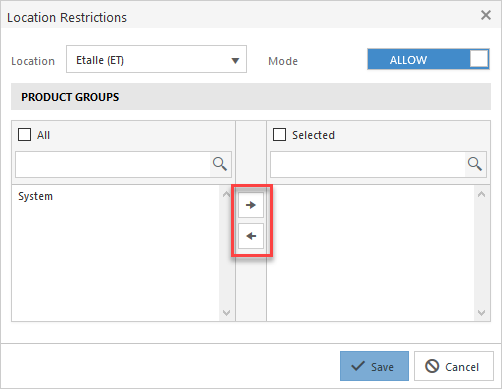This screenshot has width=502, height=389.
Task: Click down arrow of Selected list scrollbar
Action: point(481,313)
